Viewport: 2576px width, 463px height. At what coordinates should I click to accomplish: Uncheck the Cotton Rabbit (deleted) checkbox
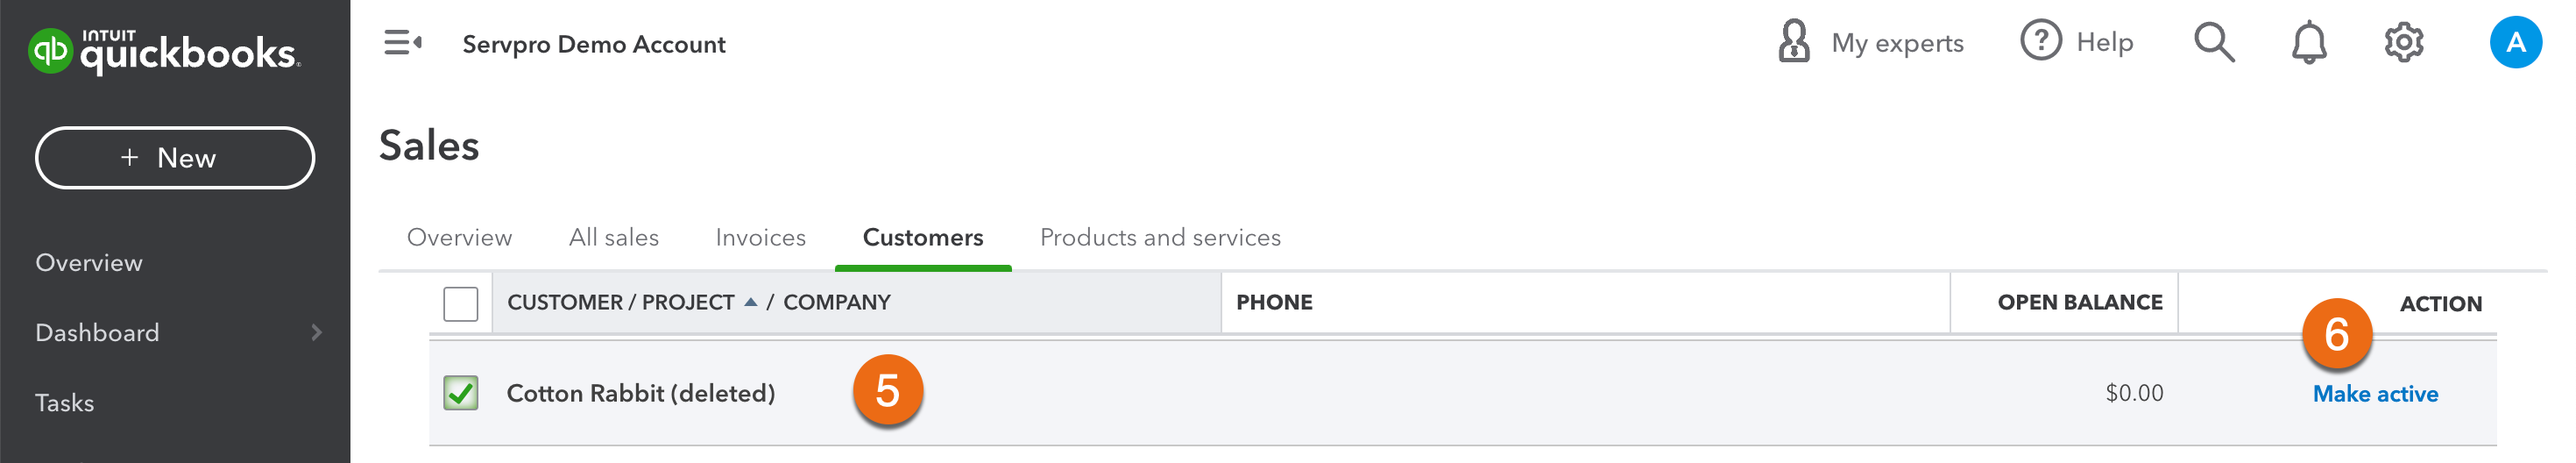[460, 393]
